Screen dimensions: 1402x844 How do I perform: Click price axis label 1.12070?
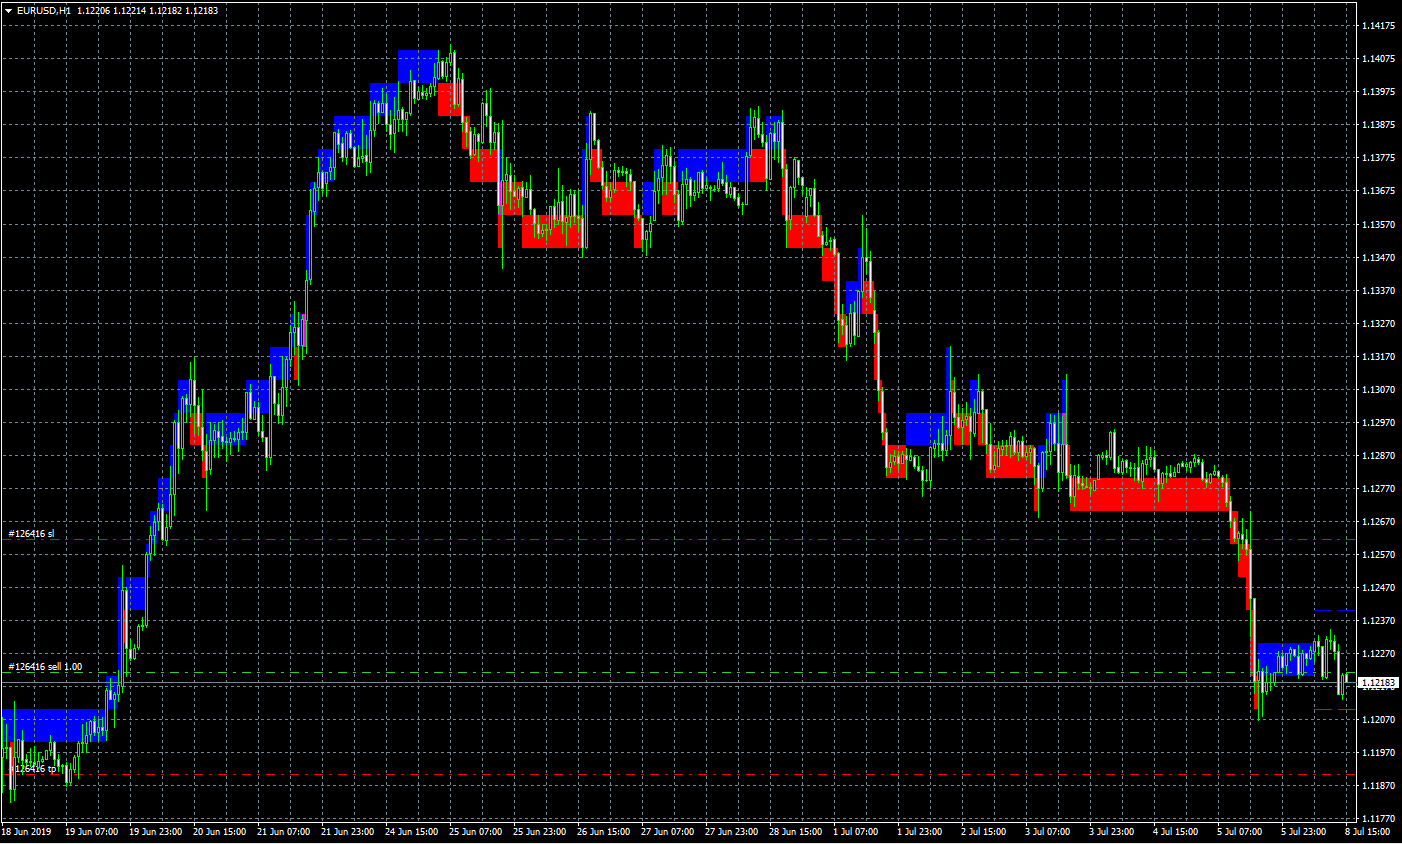[1378, 720]
